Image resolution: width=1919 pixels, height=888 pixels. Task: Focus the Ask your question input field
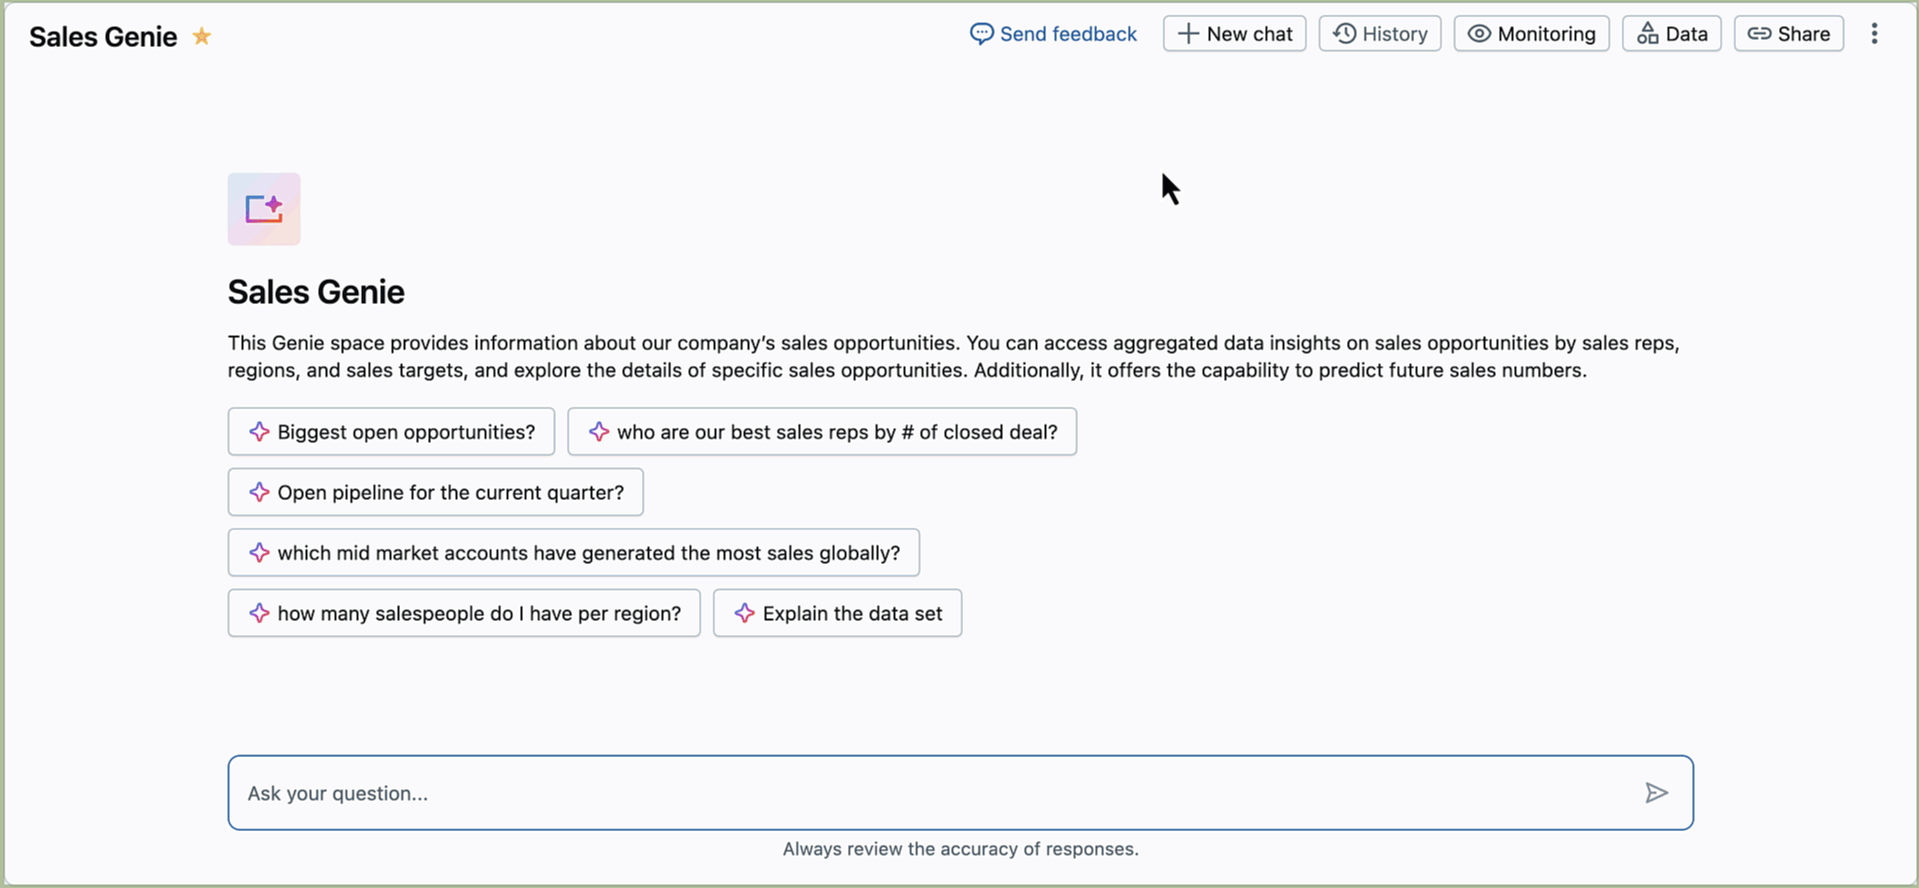[930, 793]
